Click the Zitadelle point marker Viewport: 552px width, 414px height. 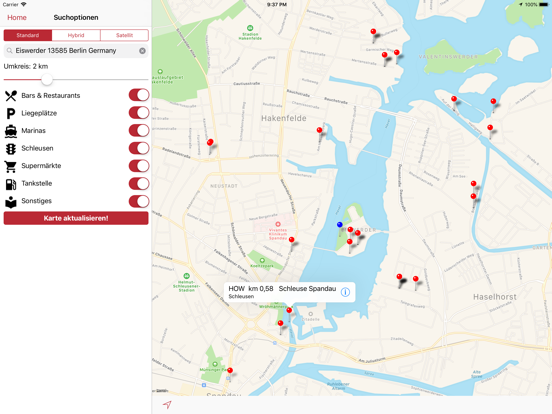pyautogui.click(x=310, y=314)
